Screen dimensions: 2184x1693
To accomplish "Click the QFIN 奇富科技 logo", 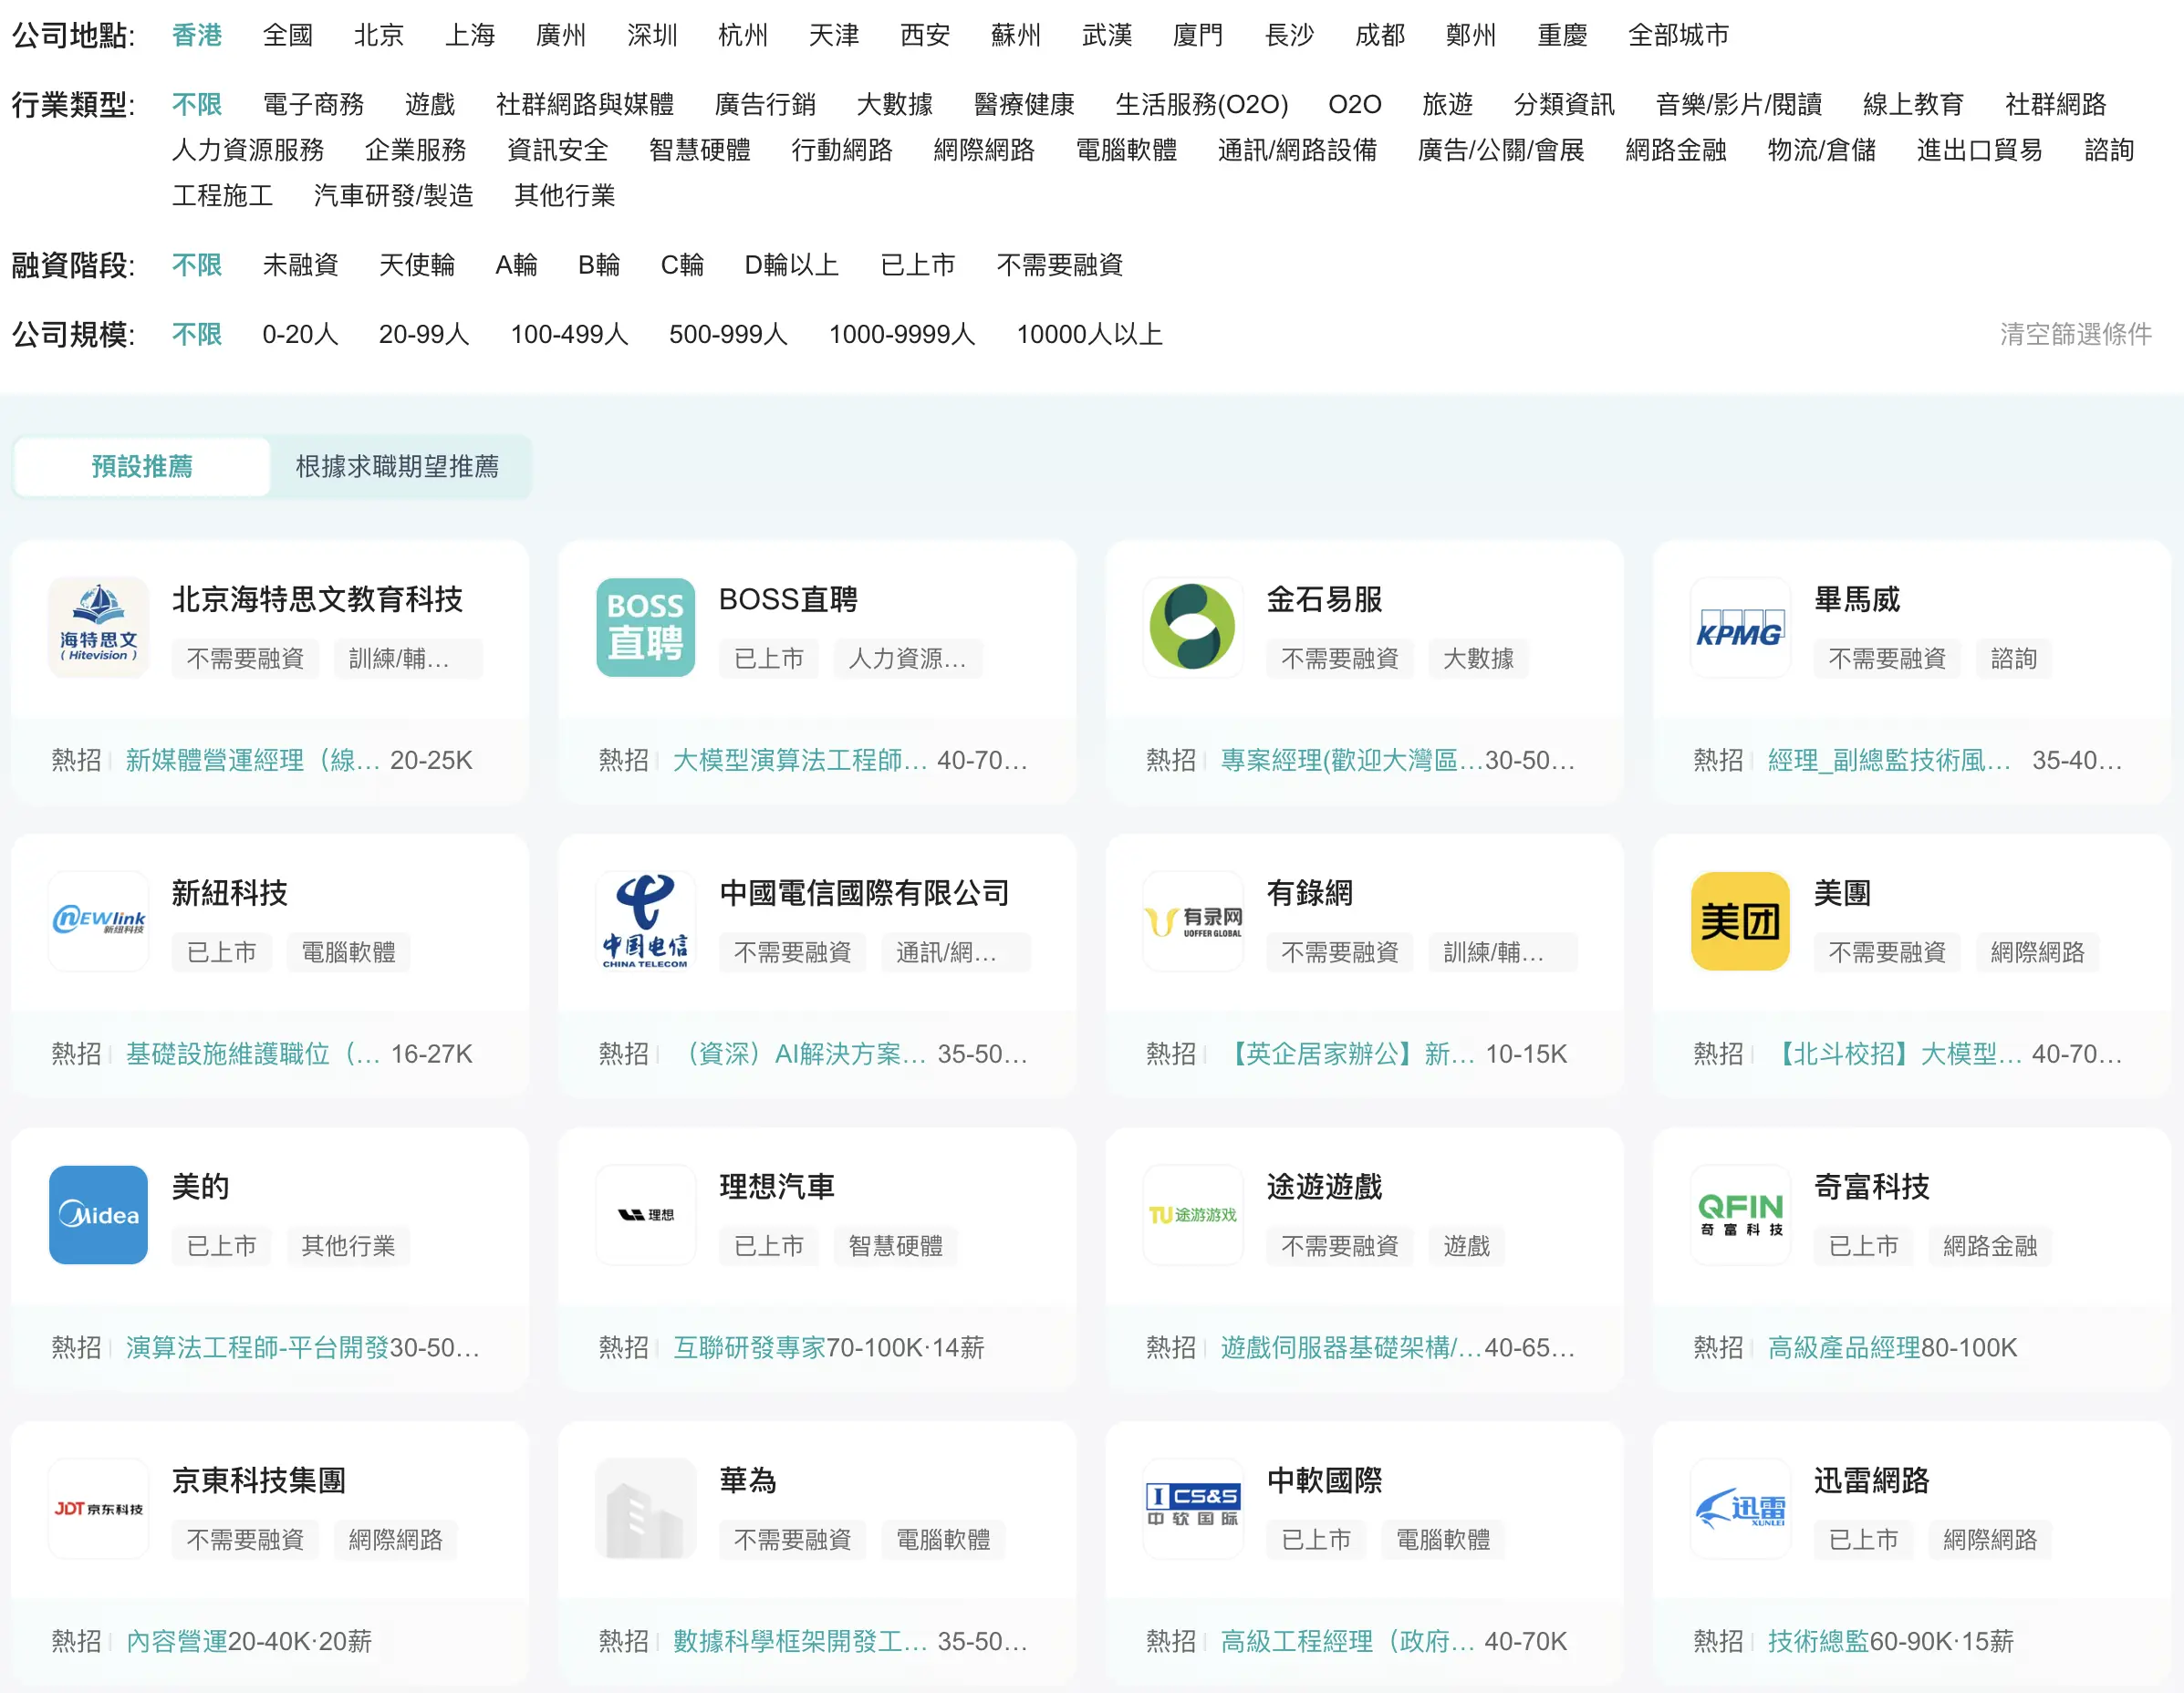I will tap(1740, 1215).
